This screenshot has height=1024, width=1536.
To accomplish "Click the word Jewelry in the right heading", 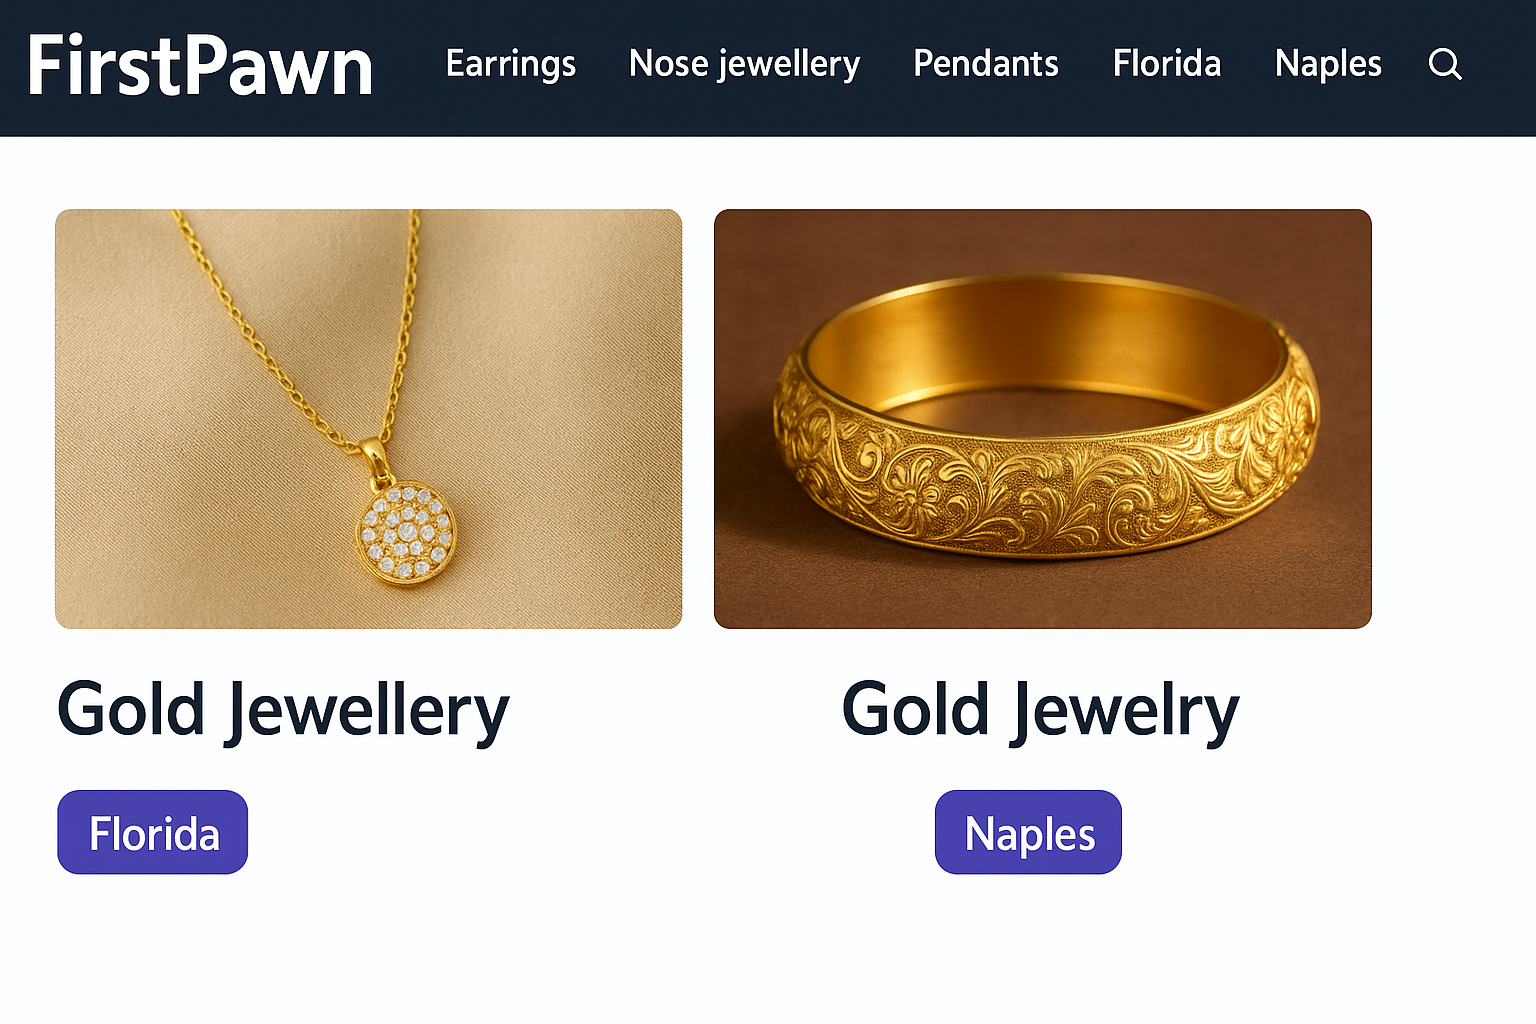I will click(1125, 710).
